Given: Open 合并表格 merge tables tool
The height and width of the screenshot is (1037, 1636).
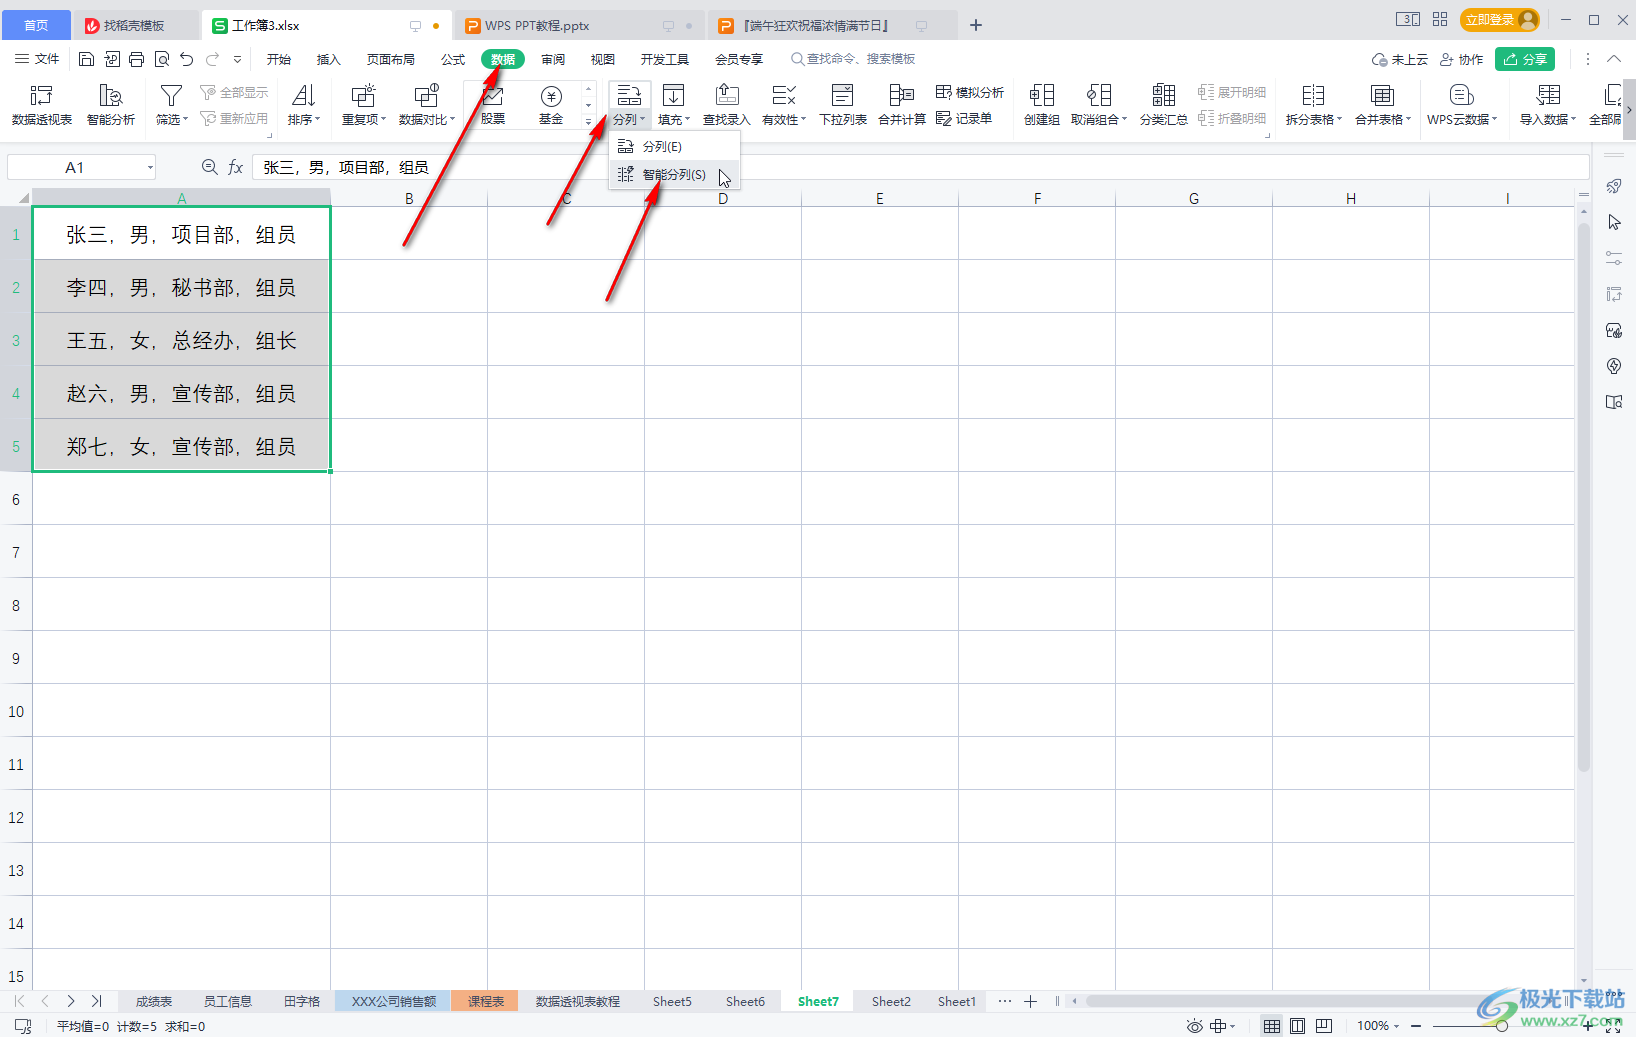Looking at the screenshot, I should tap(1383, 105).
